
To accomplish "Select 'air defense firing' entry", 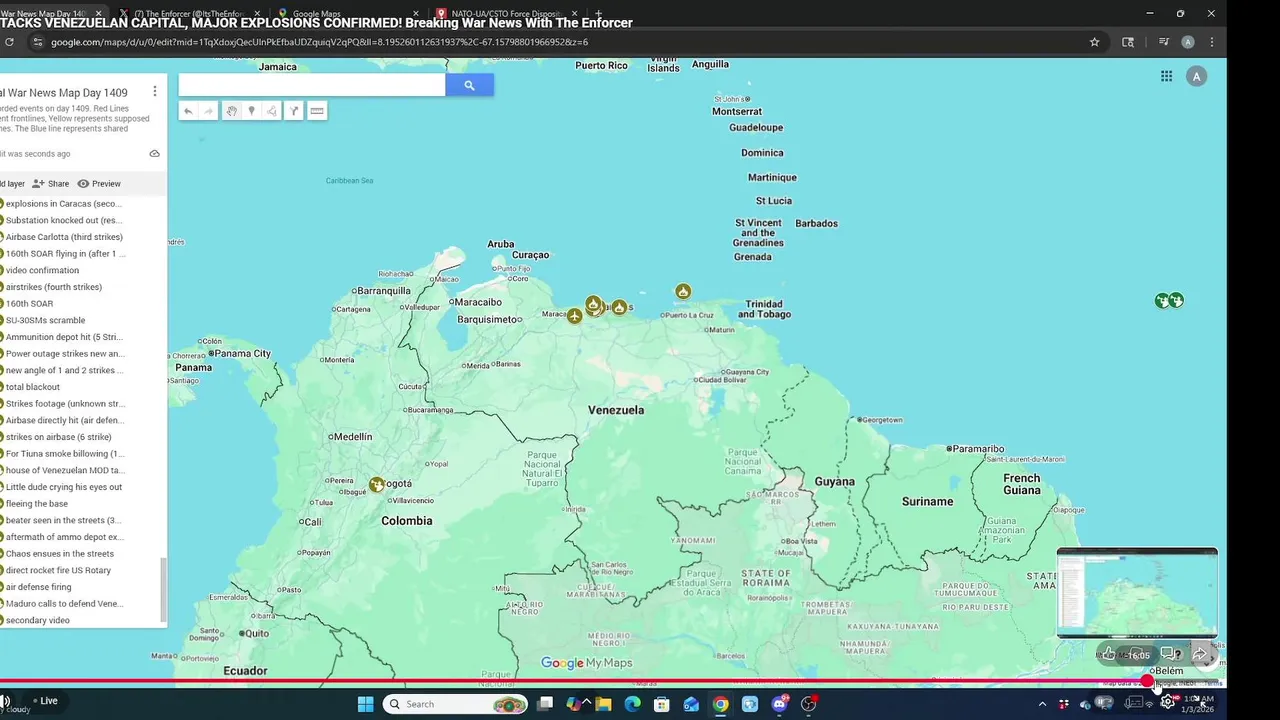I will pos(39,587).
